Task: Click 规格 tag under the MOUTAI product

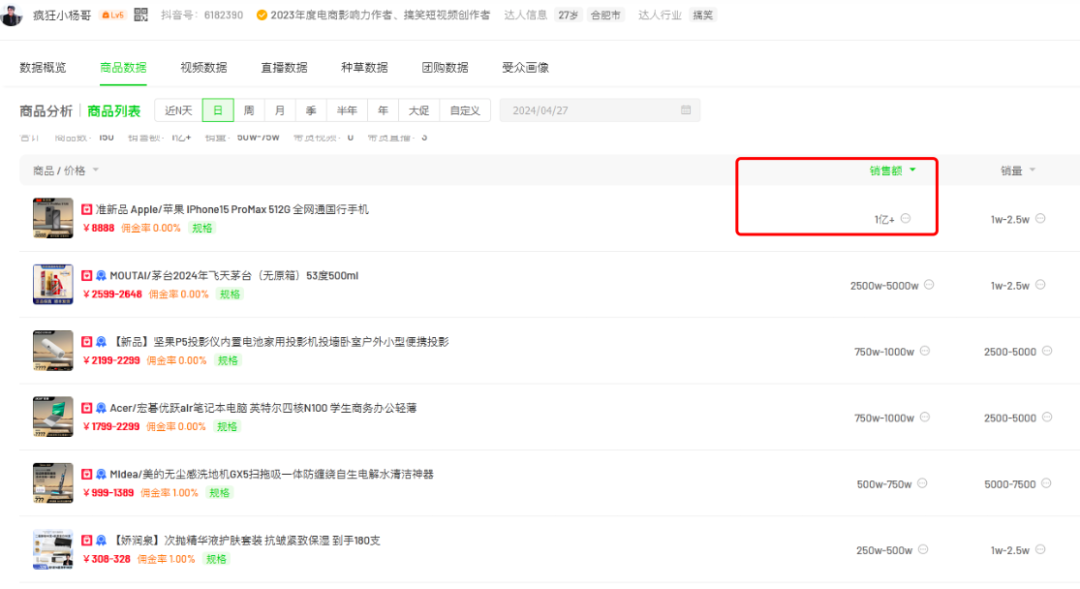Action: tap(230, 294)
